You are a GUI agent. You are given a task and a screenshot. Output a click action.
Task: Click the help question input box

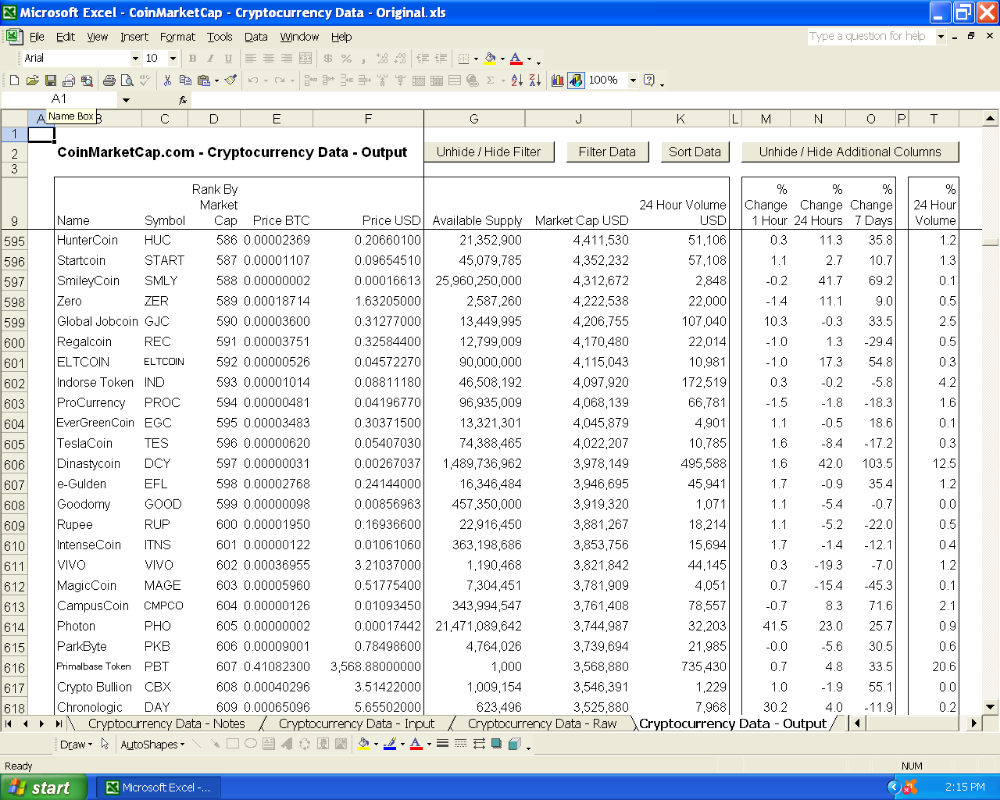871,36
